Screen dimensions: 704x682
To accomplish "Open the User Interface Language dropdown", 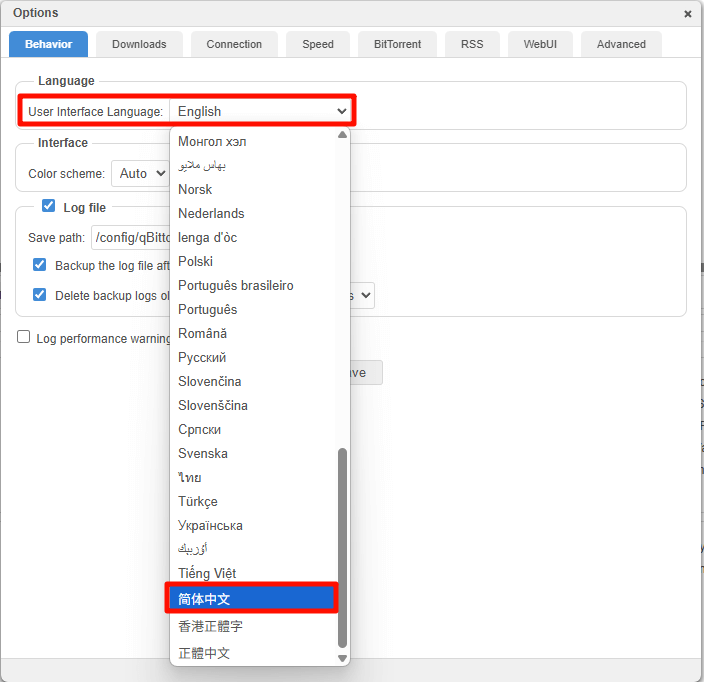I will coord(261,111).
